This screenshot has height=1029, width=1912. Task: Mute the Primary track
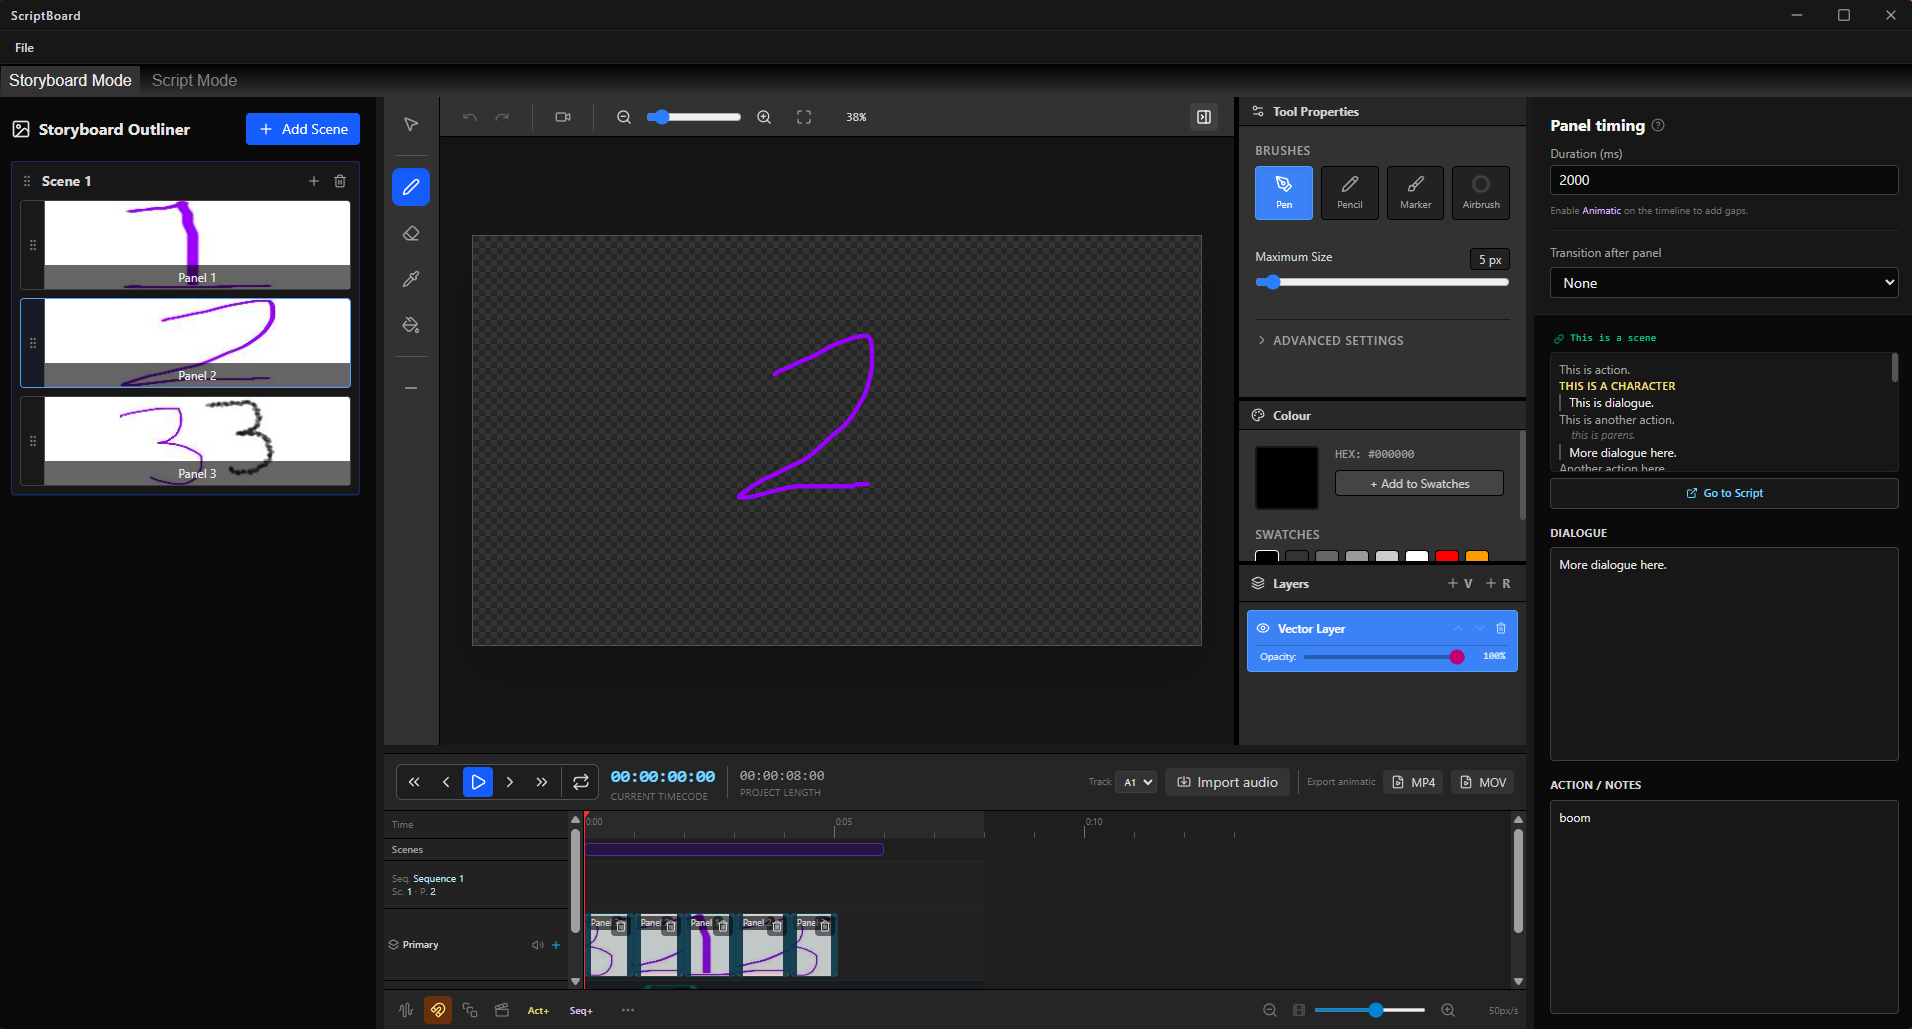(x=538, y=945)
